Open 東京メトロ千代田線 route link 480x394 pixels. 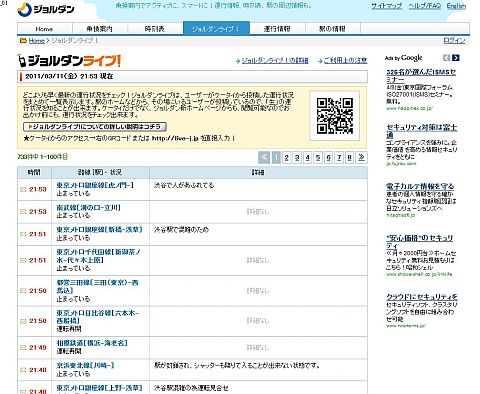point(98,256)
